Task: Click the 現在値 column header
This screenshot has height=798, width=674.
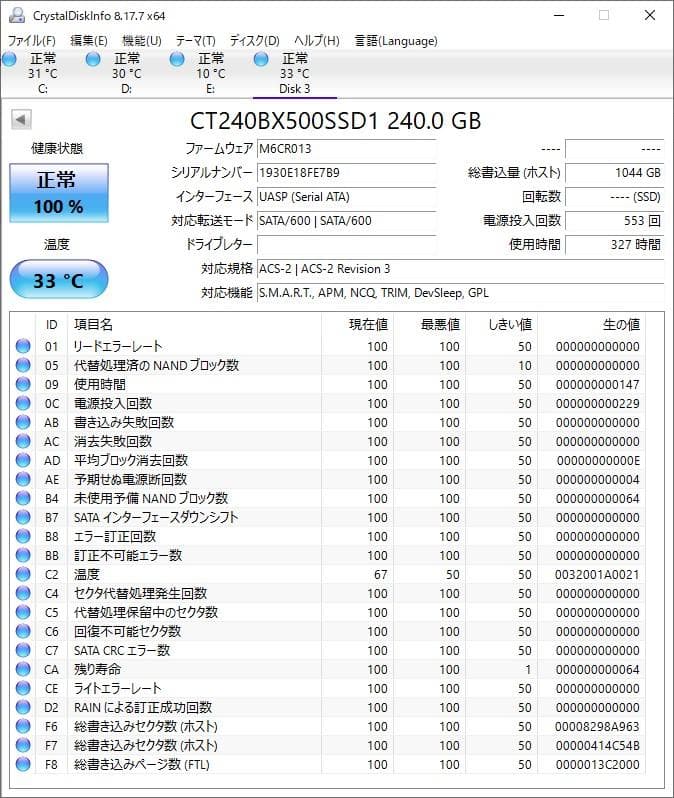Action: 357,324
